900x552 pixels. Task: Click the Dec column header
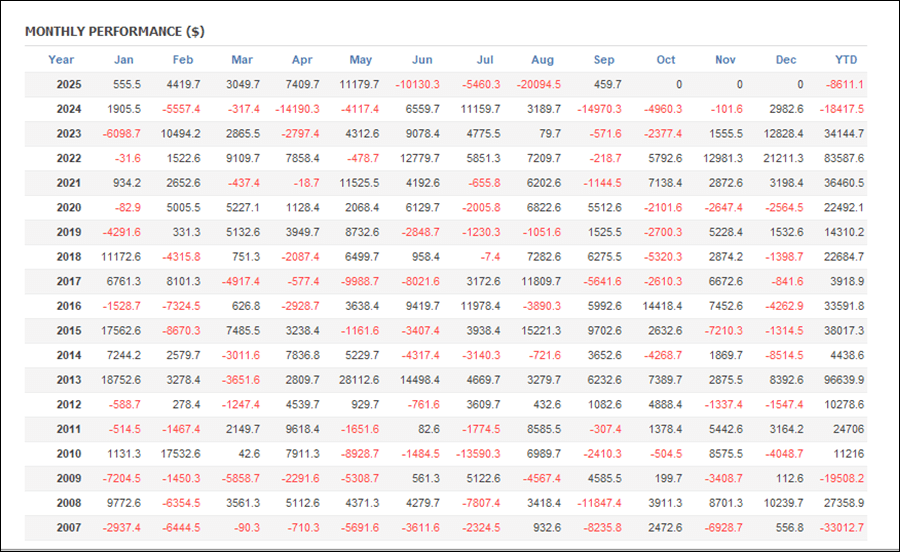pyautogui.click(x=786, y=60)
